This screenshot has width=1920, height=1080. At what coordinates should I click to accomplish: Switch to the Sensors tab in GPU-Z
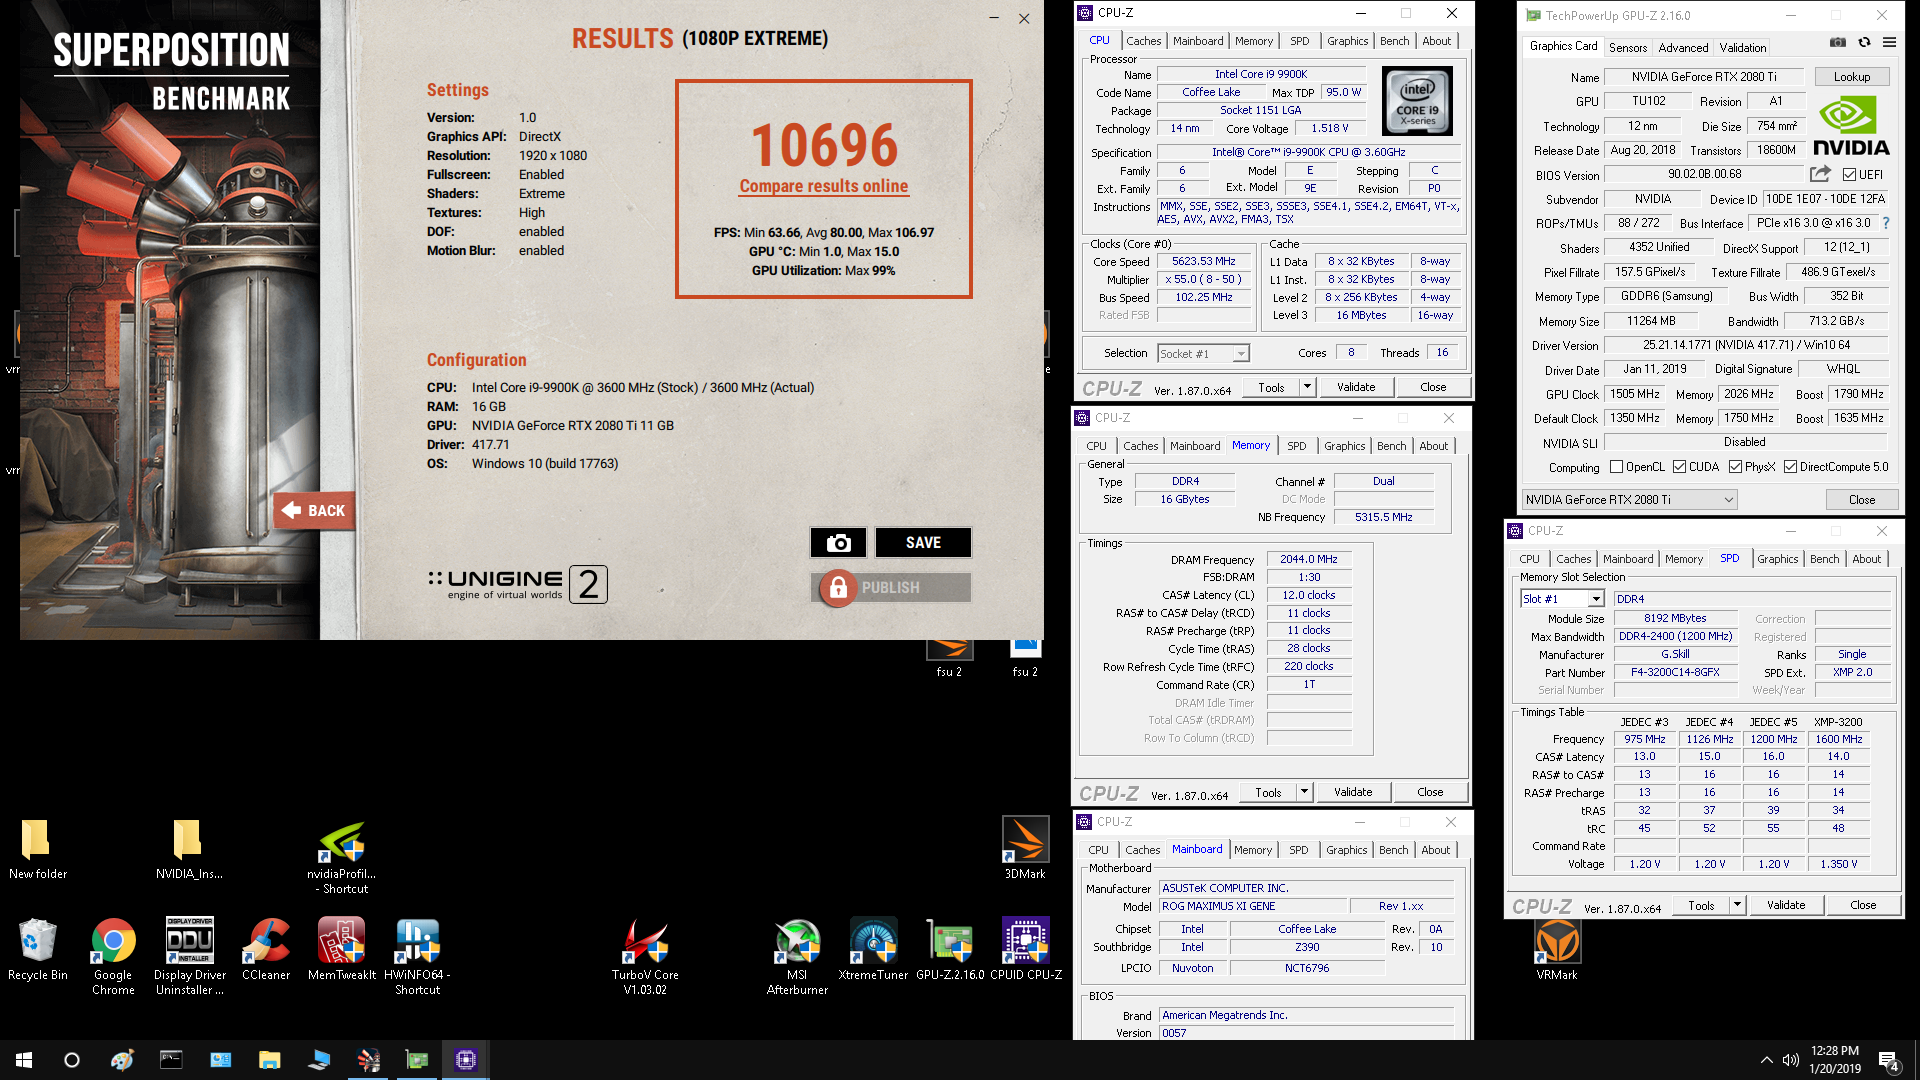[x=1627, y=47]
